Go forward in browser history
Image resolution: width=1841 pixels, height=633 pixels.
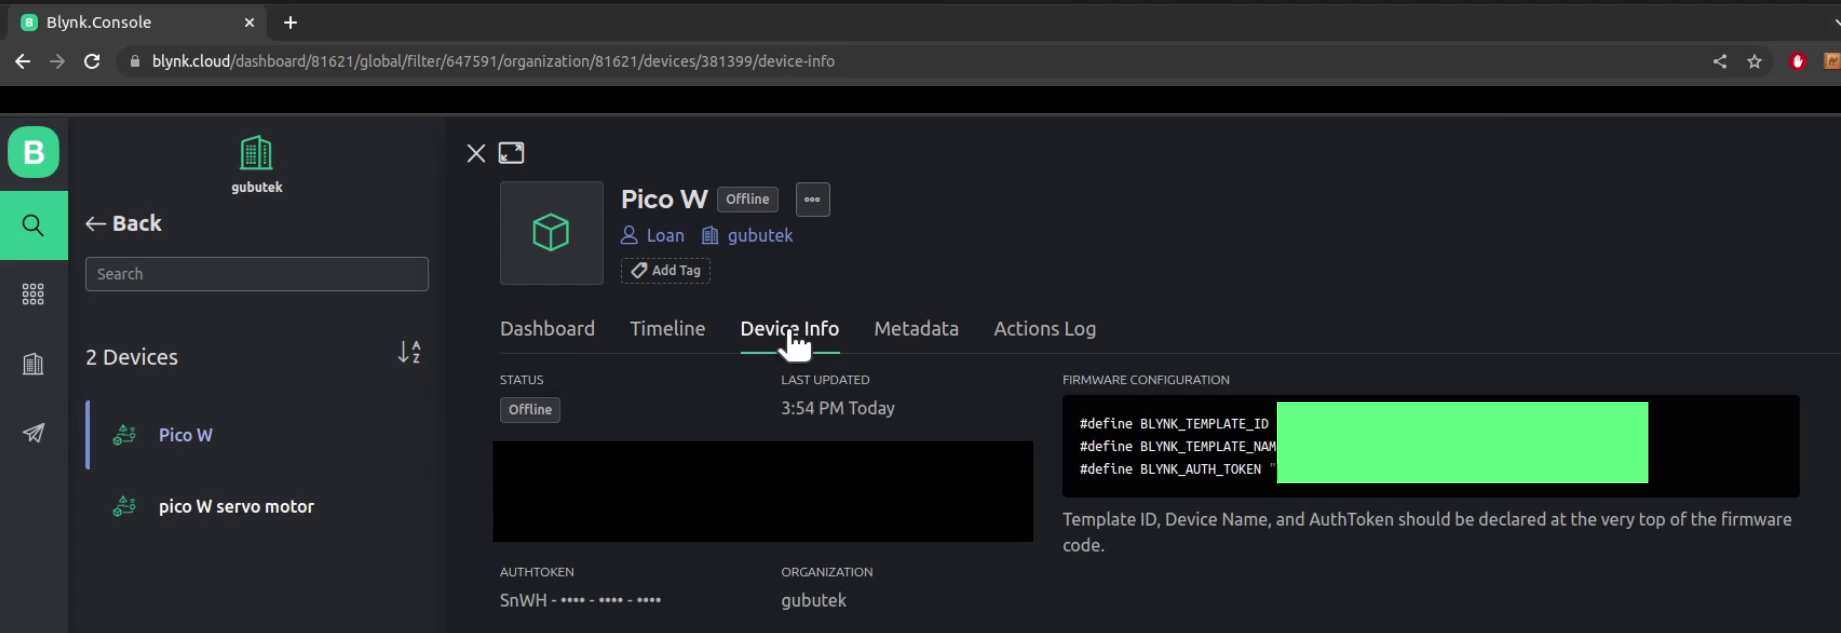[57, 61]
